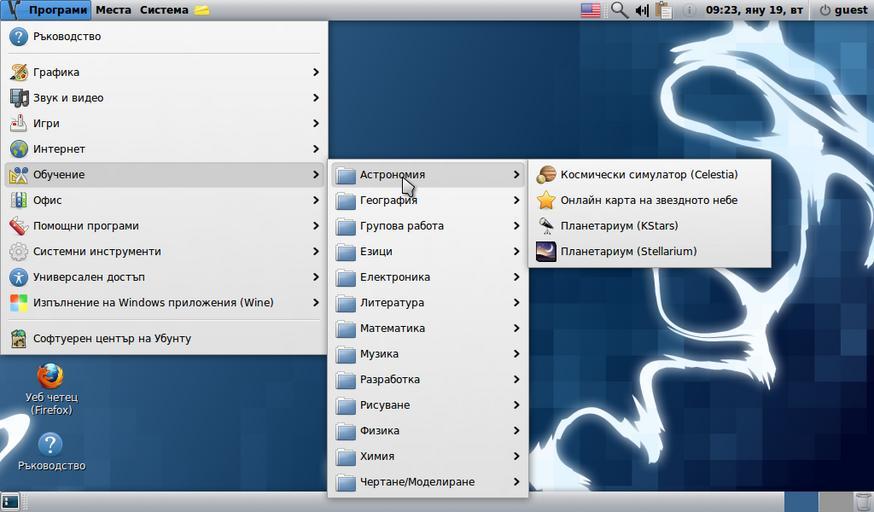The image size is (874, 512).
Task: Click the US flag keyboard layout indicator
Action: pos(590,10)
